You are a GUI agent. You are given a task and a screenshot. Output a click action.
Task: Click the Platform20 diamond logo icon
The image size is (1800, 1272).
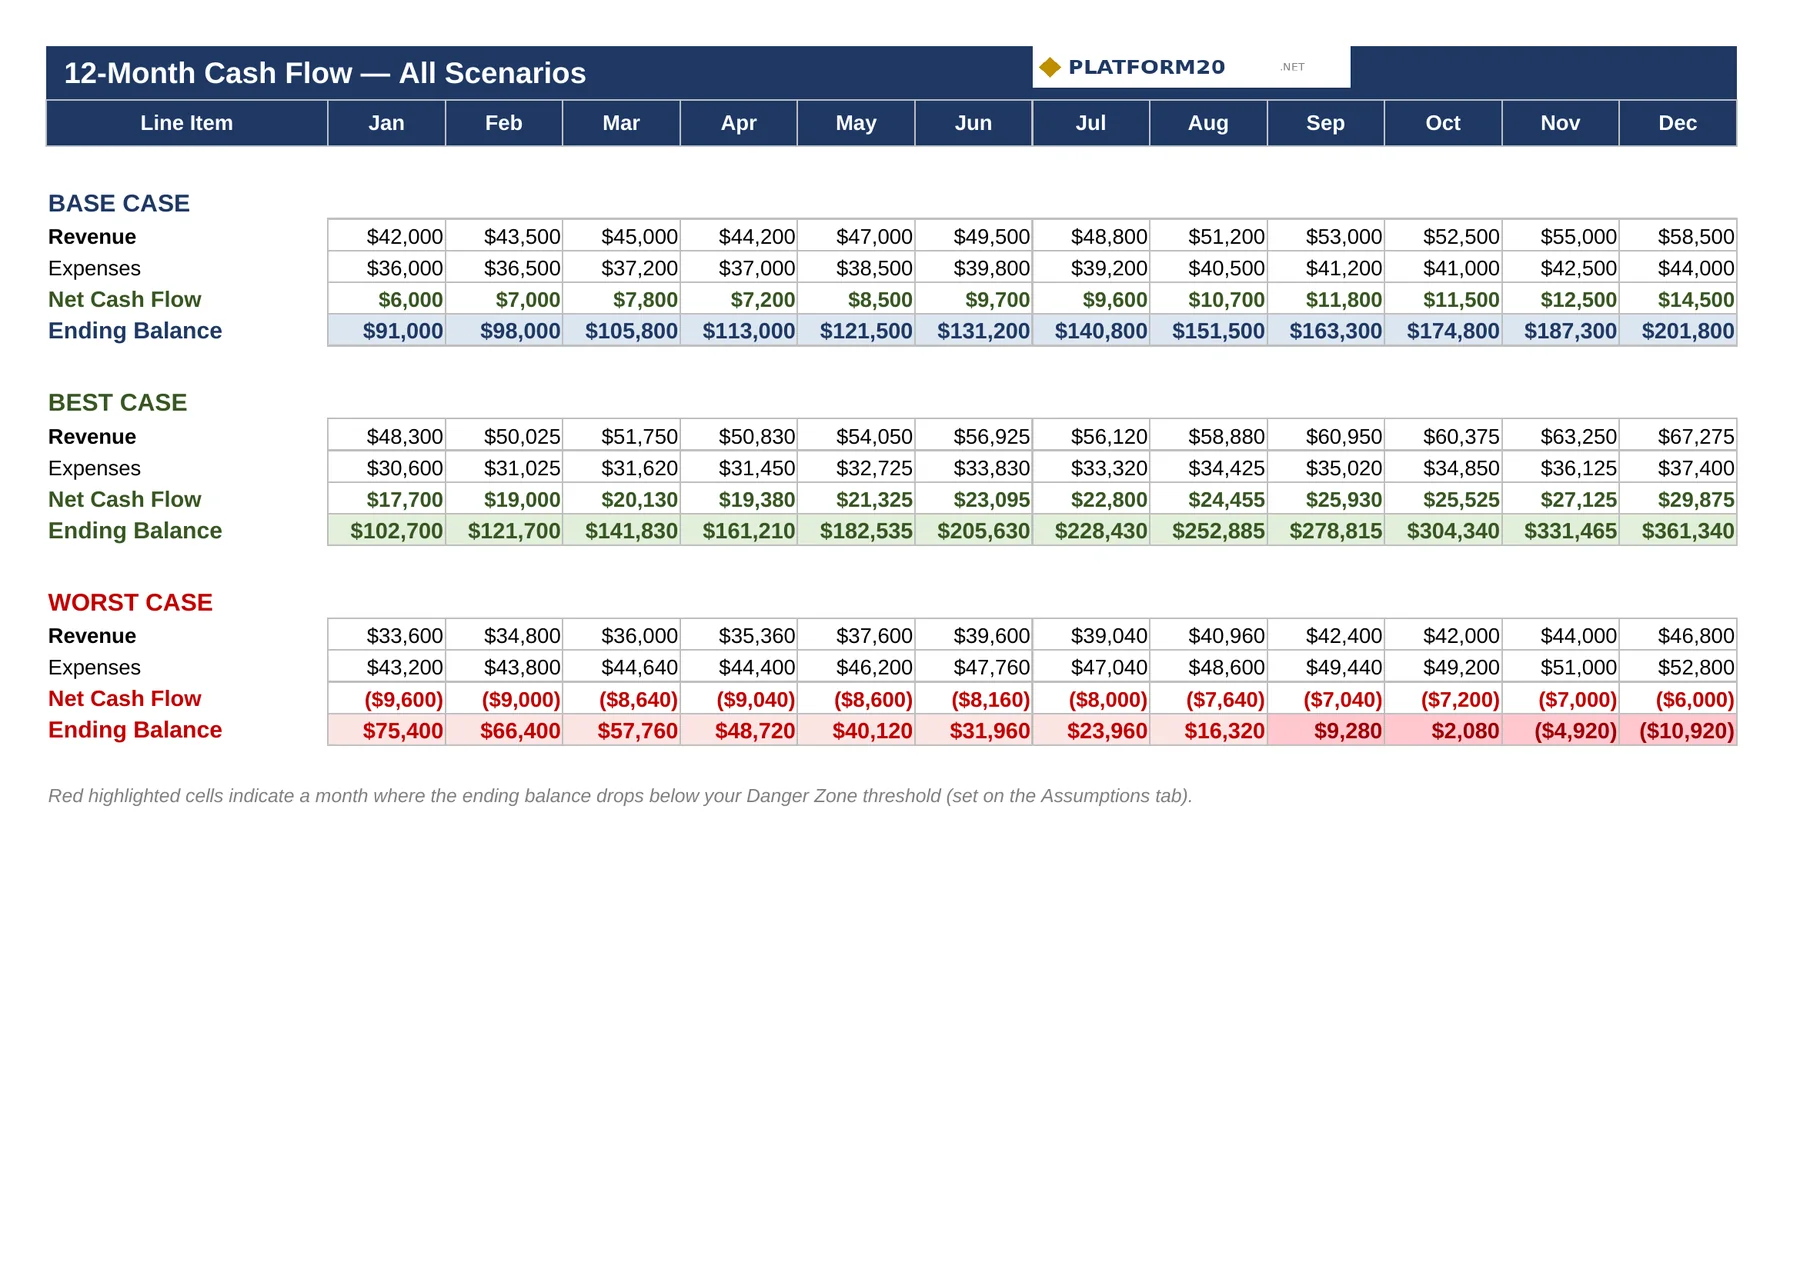coord(1049,67)
